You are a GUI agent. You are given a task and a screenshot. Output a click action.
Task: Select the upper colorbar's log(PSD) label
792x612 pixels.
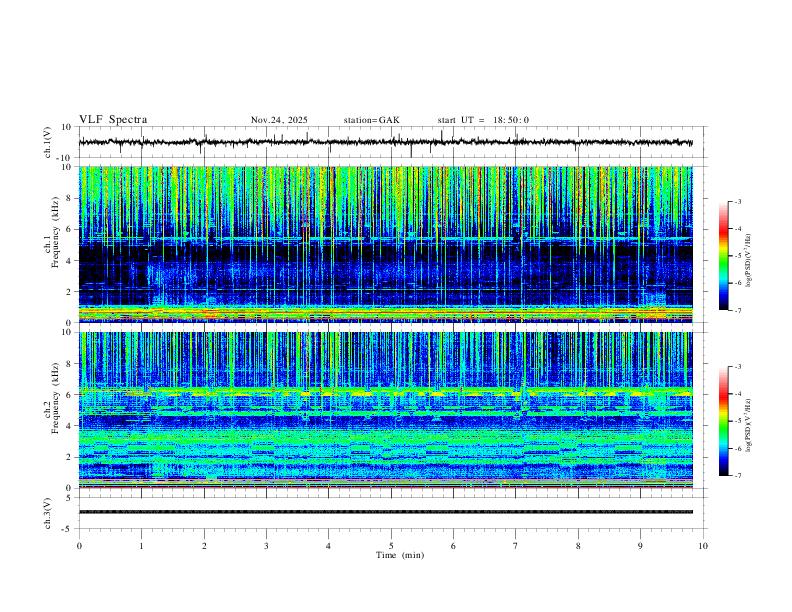(749, 261)
